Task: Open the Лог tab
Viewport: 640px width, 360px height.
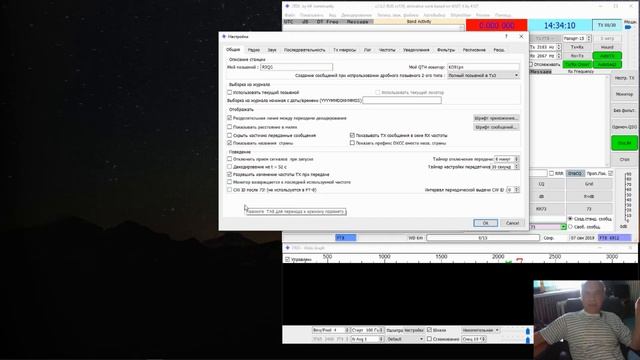Action: pyautogui.click(x=367, y=50)
